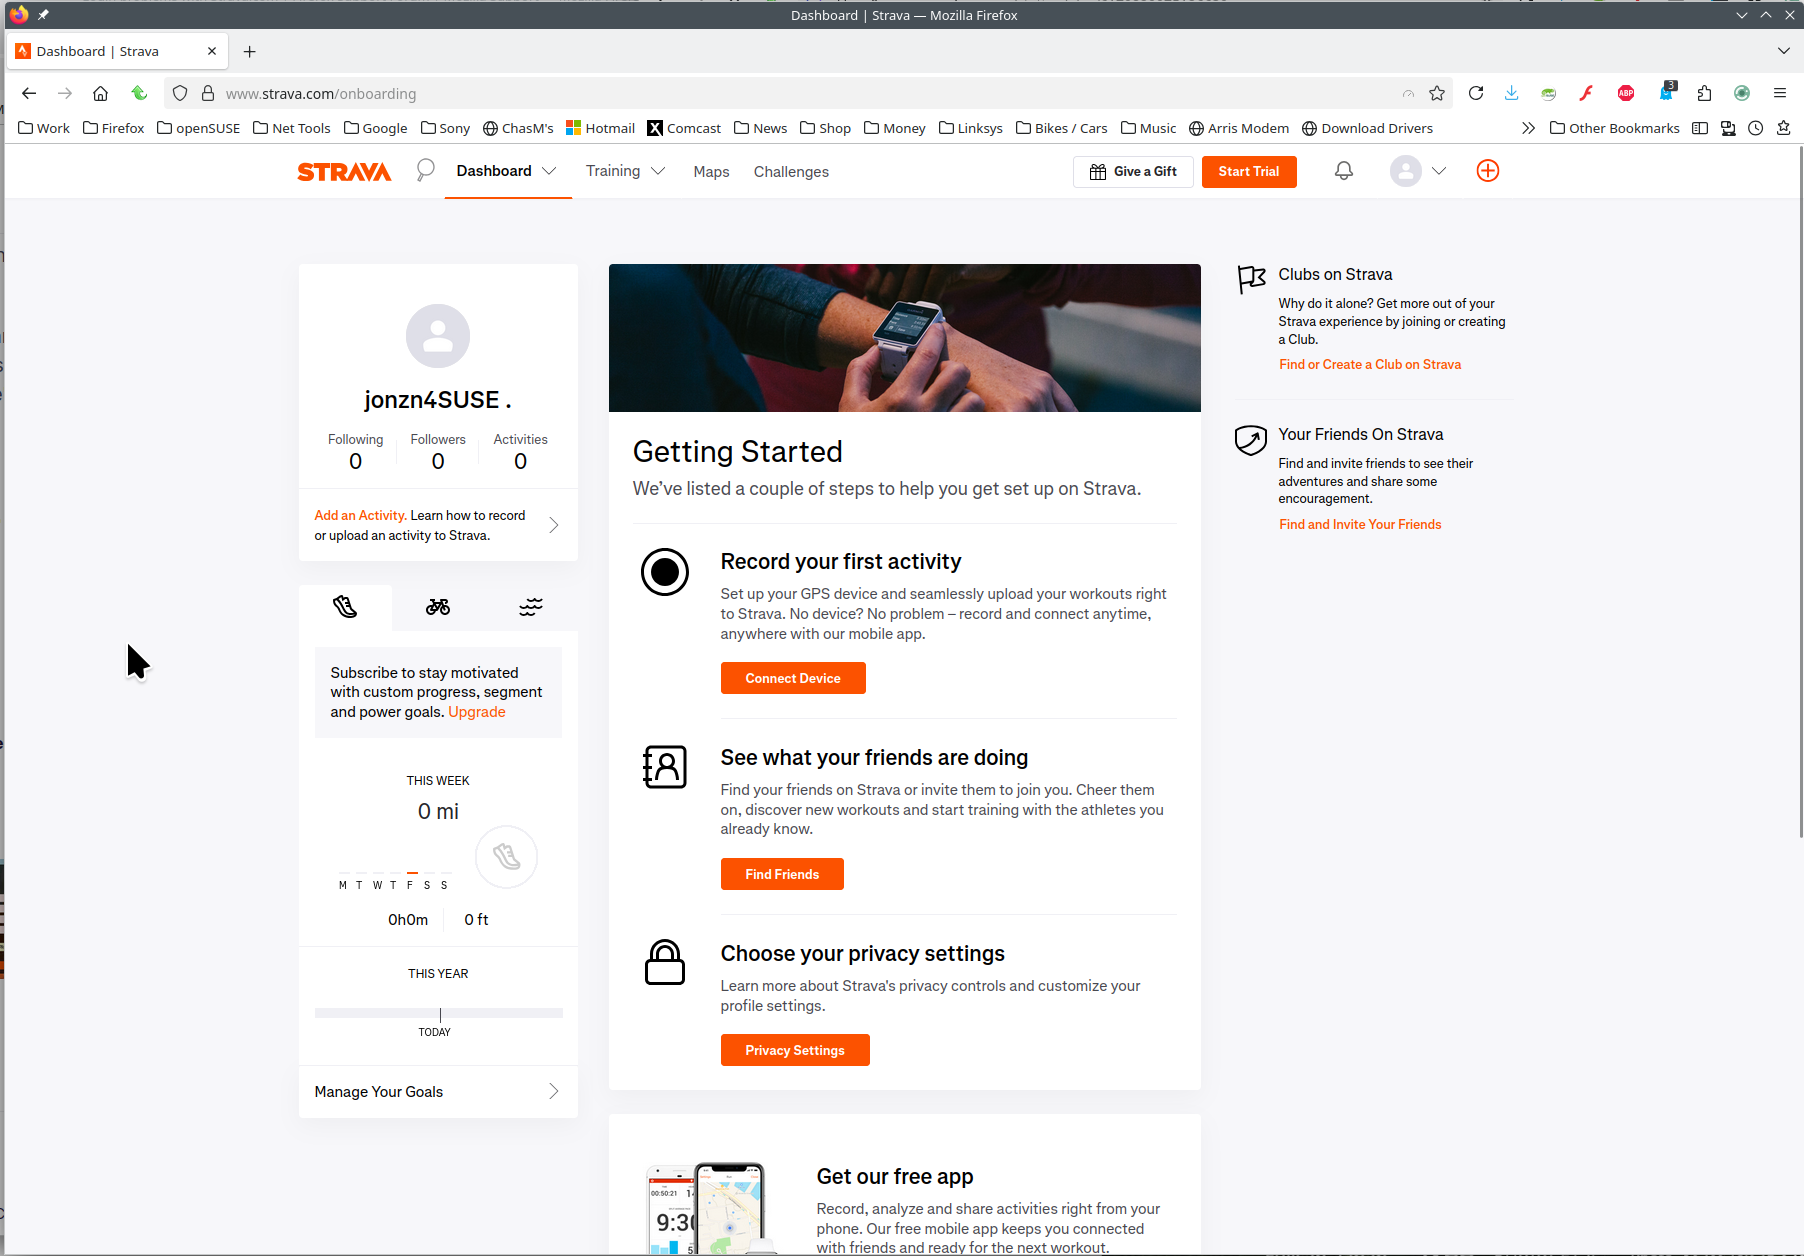
Task: Click the tracking protection shield icon
Action: pyautogui.click(x=180, y=93)
